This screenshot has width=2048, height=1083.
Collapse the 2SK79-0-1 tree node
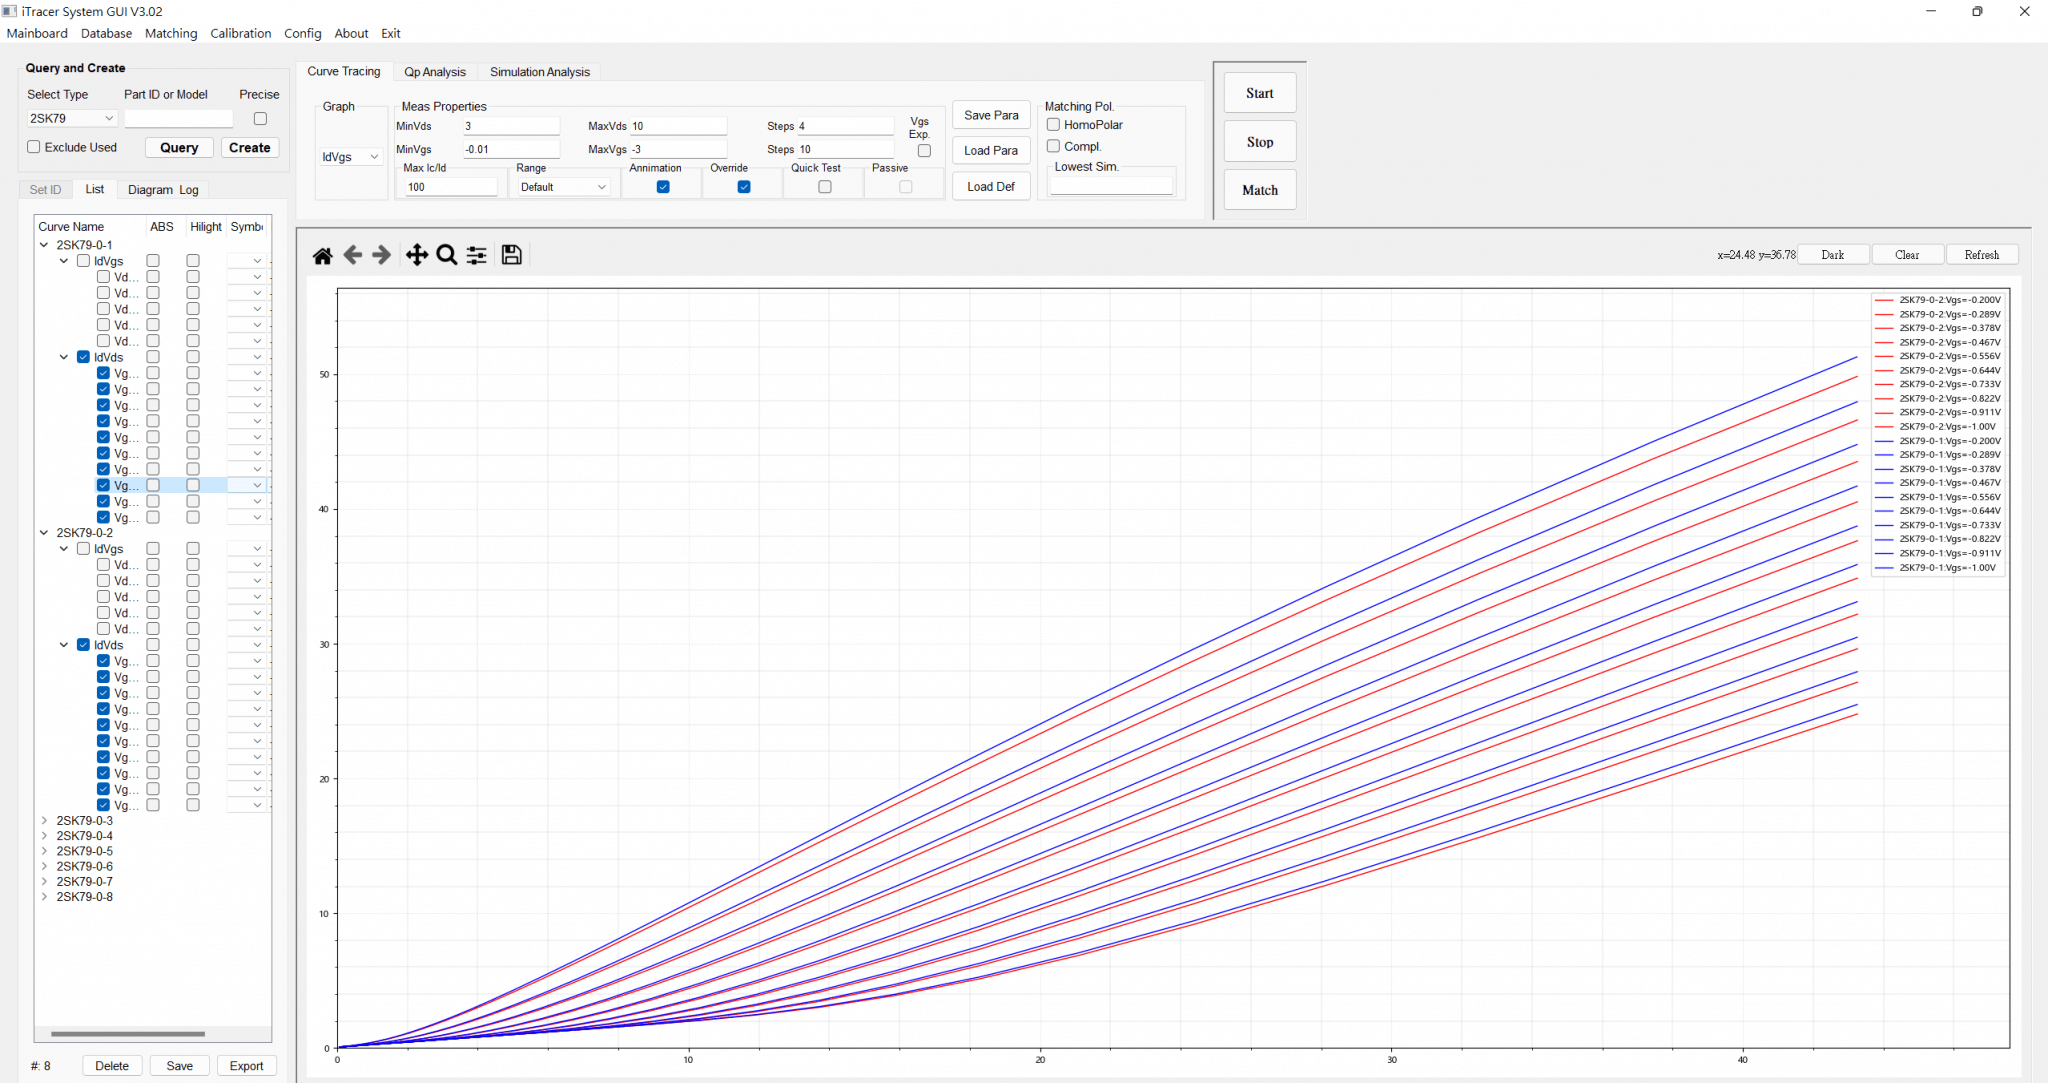point(44,245)
